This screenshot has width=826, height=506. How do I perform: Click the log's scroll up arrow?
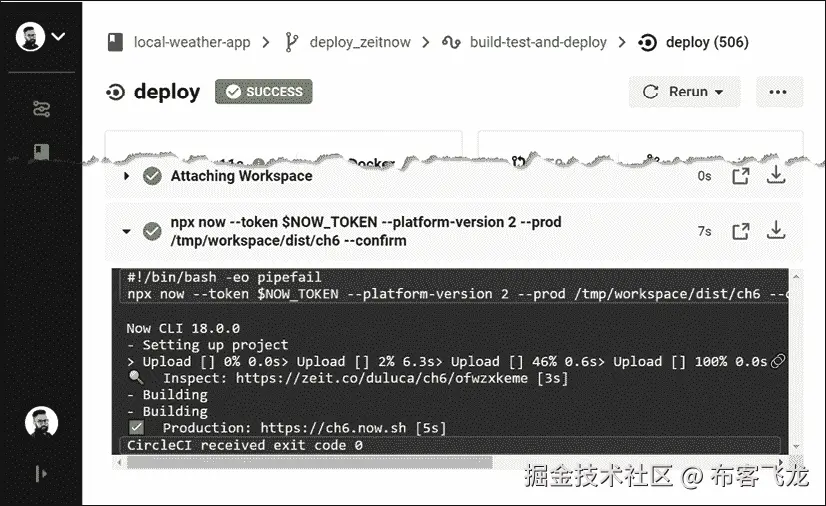coord(796,276)
